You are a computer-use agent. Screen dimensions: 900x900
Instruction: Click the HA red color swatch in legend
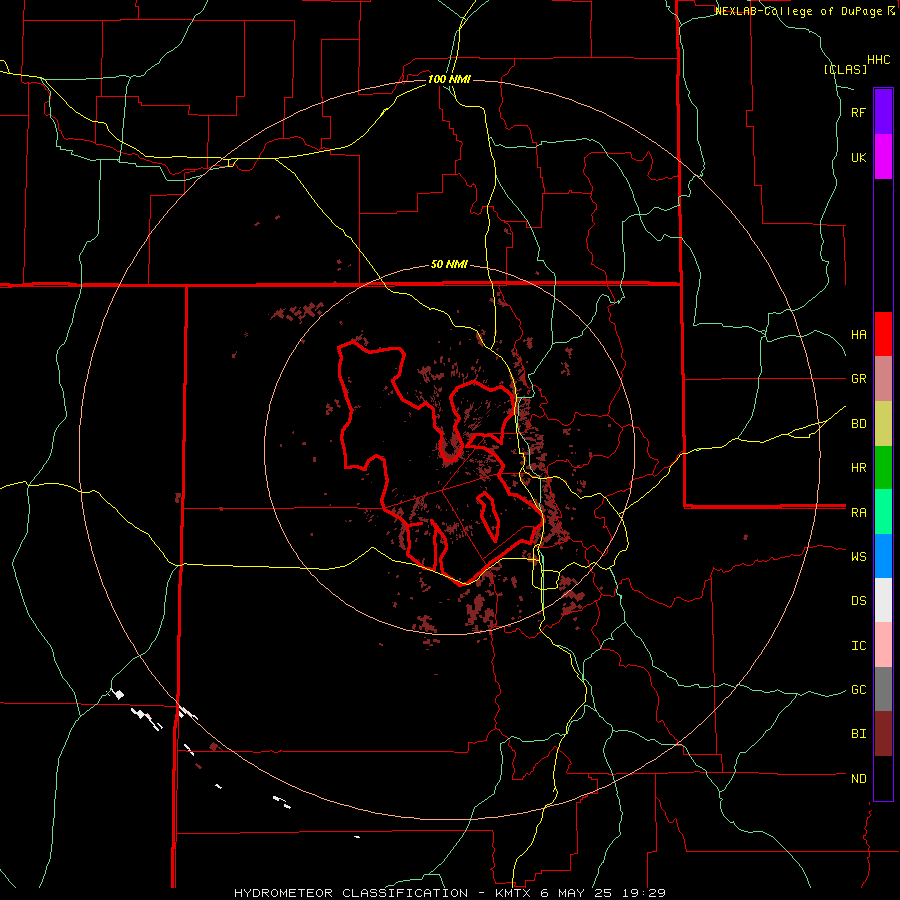point(883,334)
